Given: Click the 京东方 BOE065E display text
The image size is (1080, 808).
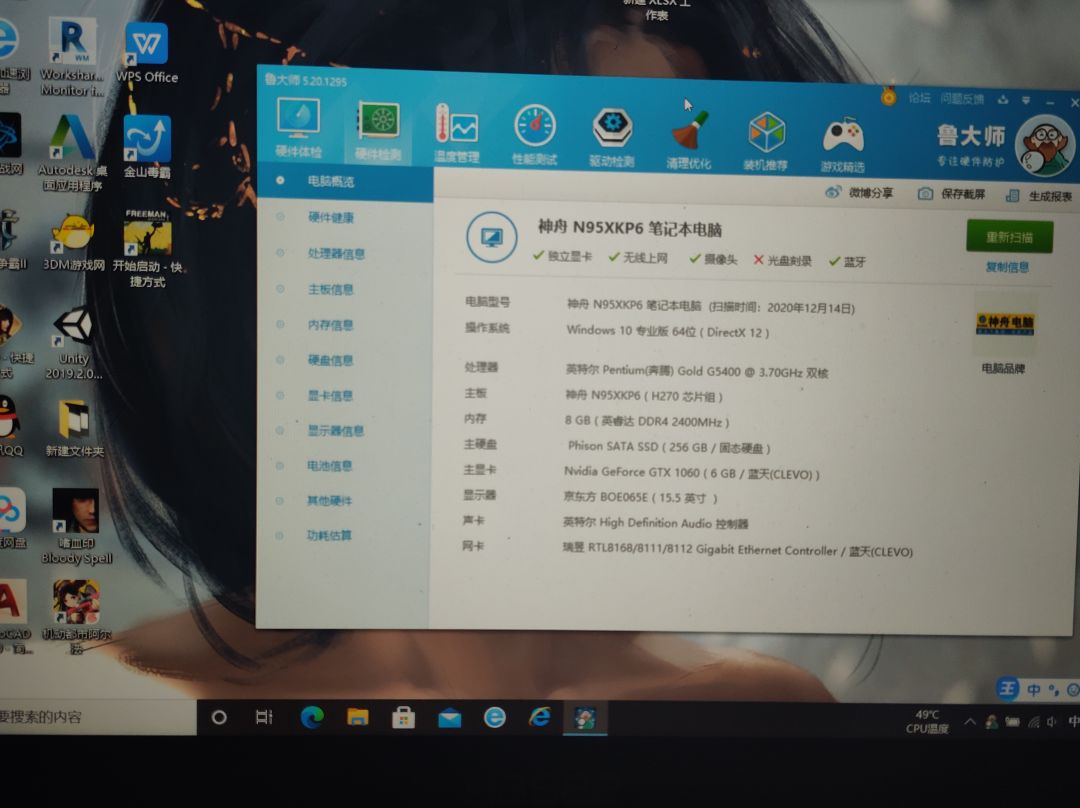Looking at the screenshot, I should pos(641,497).
